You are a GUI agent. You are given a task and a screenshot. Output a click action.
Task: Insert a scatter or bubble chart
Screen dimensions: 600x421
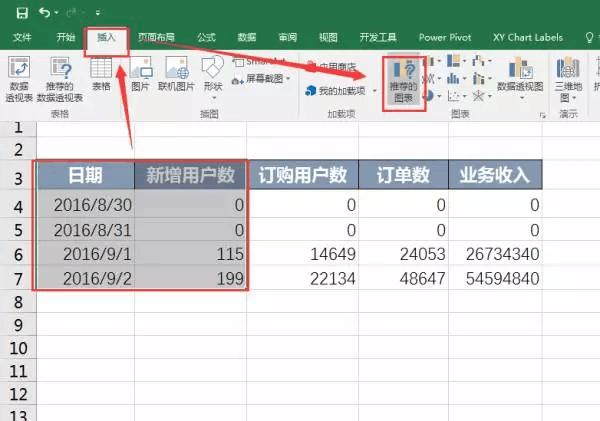pyautogui.click(x=453, y=96)
